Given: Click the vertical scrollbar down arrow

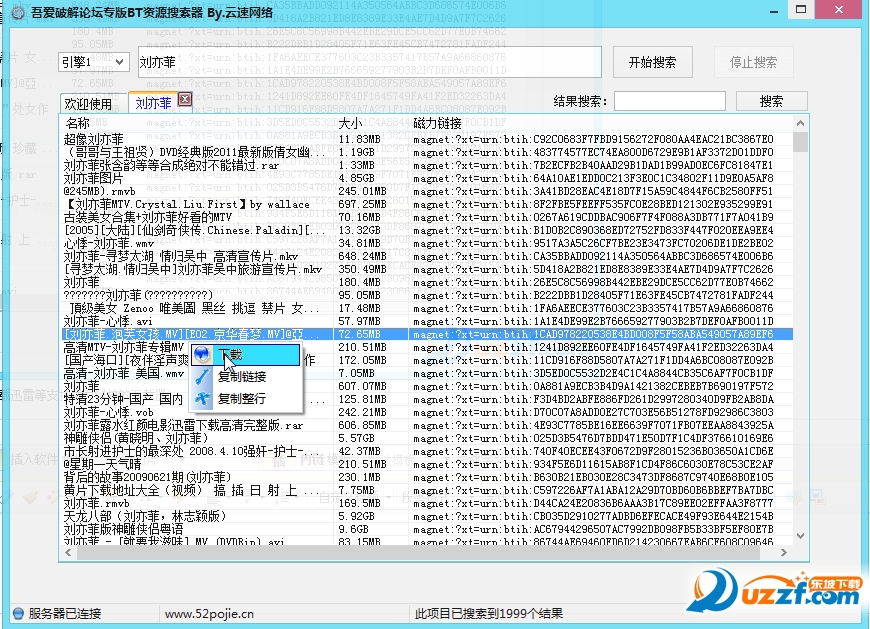Looking at the screenshot, I should point(800,536).
